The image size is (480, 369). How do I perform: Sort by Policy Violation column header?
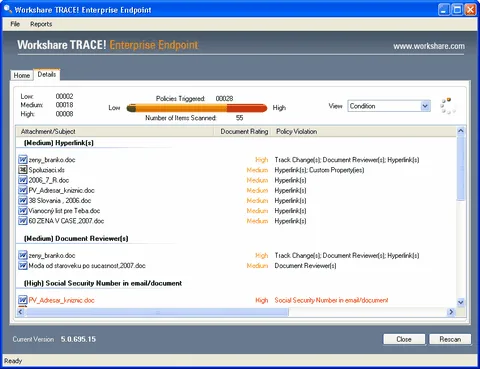(363, 131)
